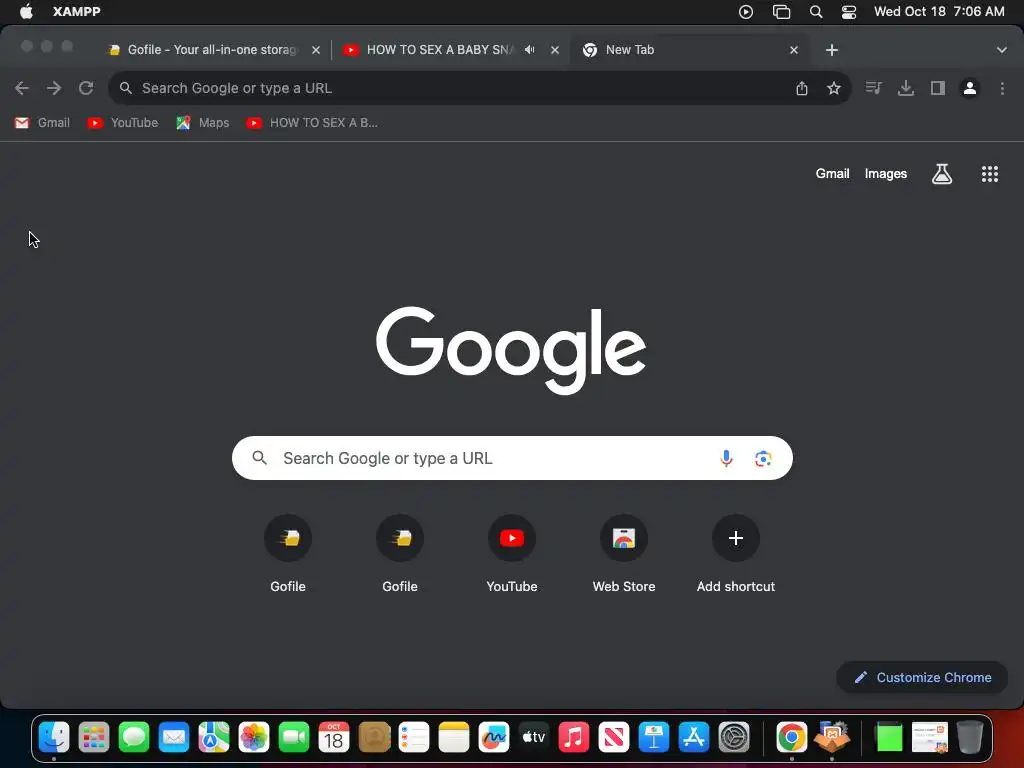Open Finder from the Dock

pyautogui.click(x=54, y=738)
